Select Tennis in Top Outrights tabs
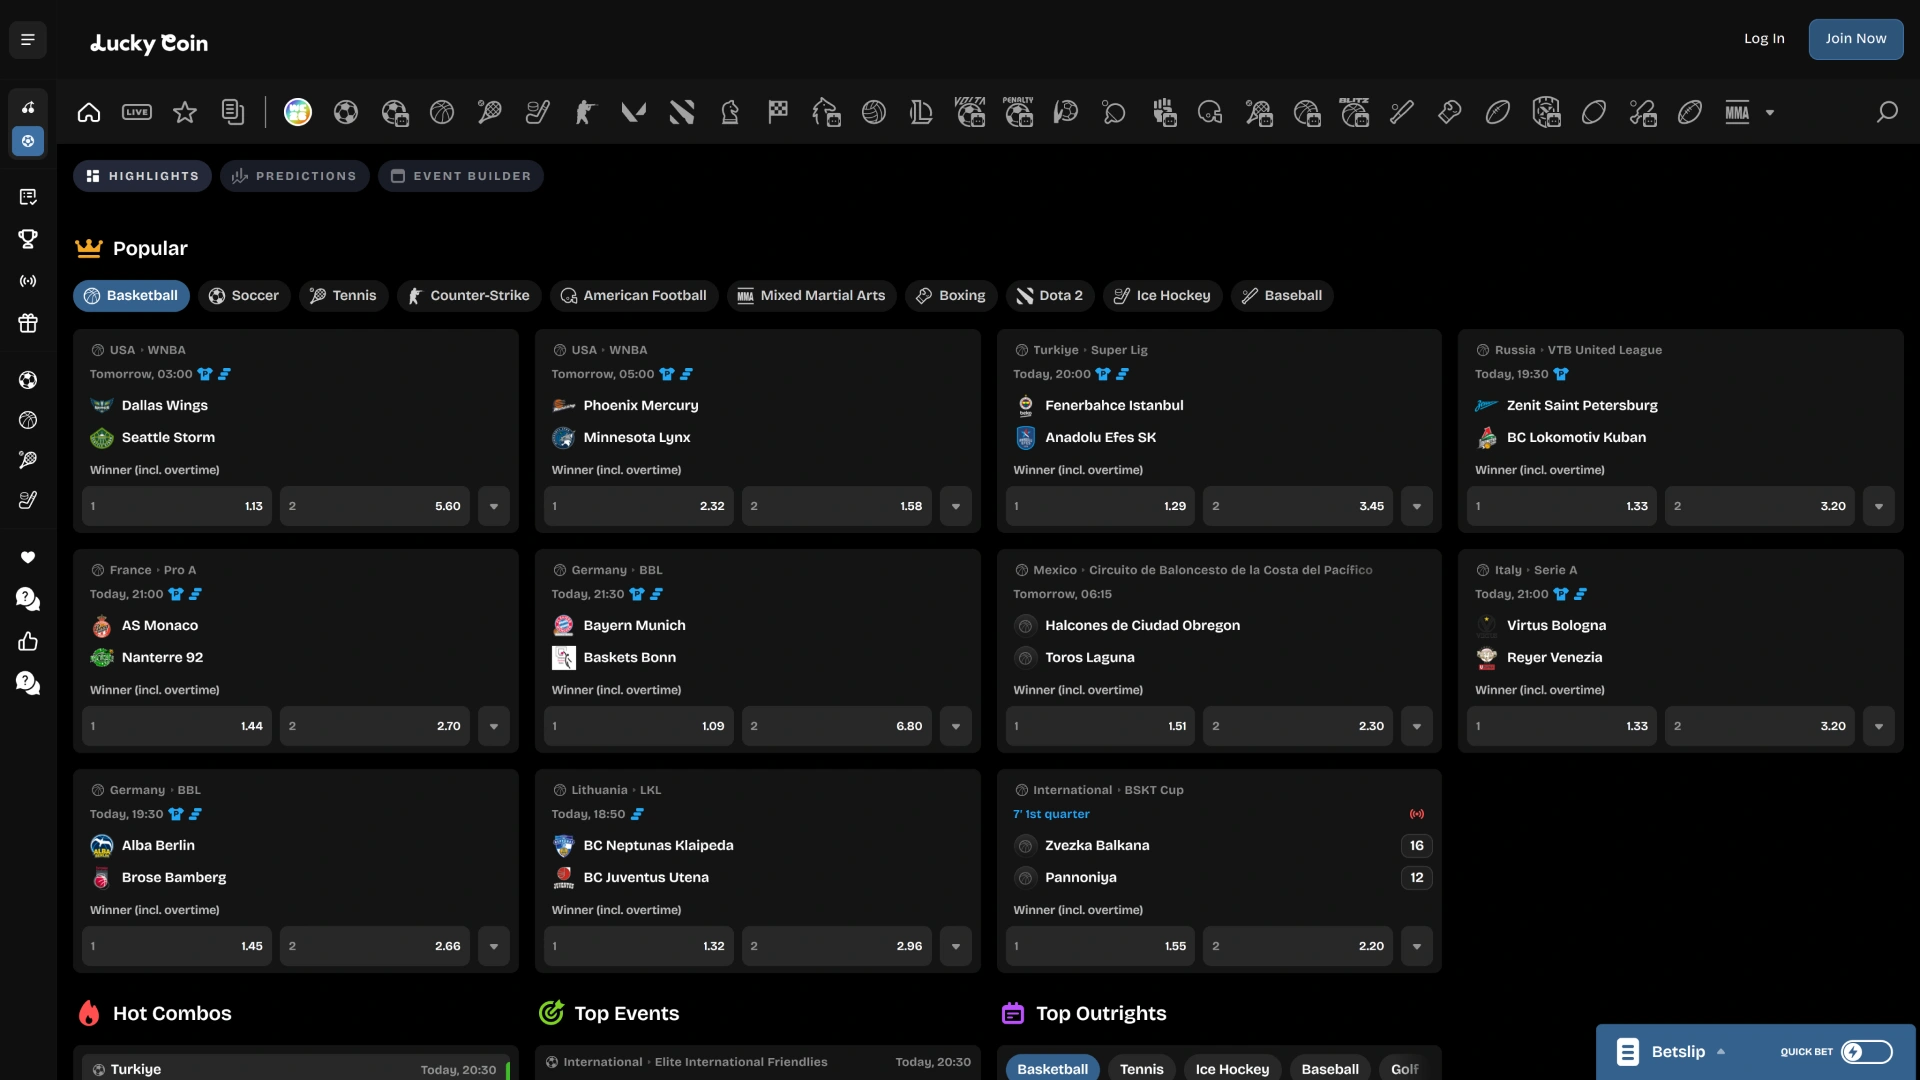The width and height of the screenshot is (1920, 1080). [1142, 1069]
